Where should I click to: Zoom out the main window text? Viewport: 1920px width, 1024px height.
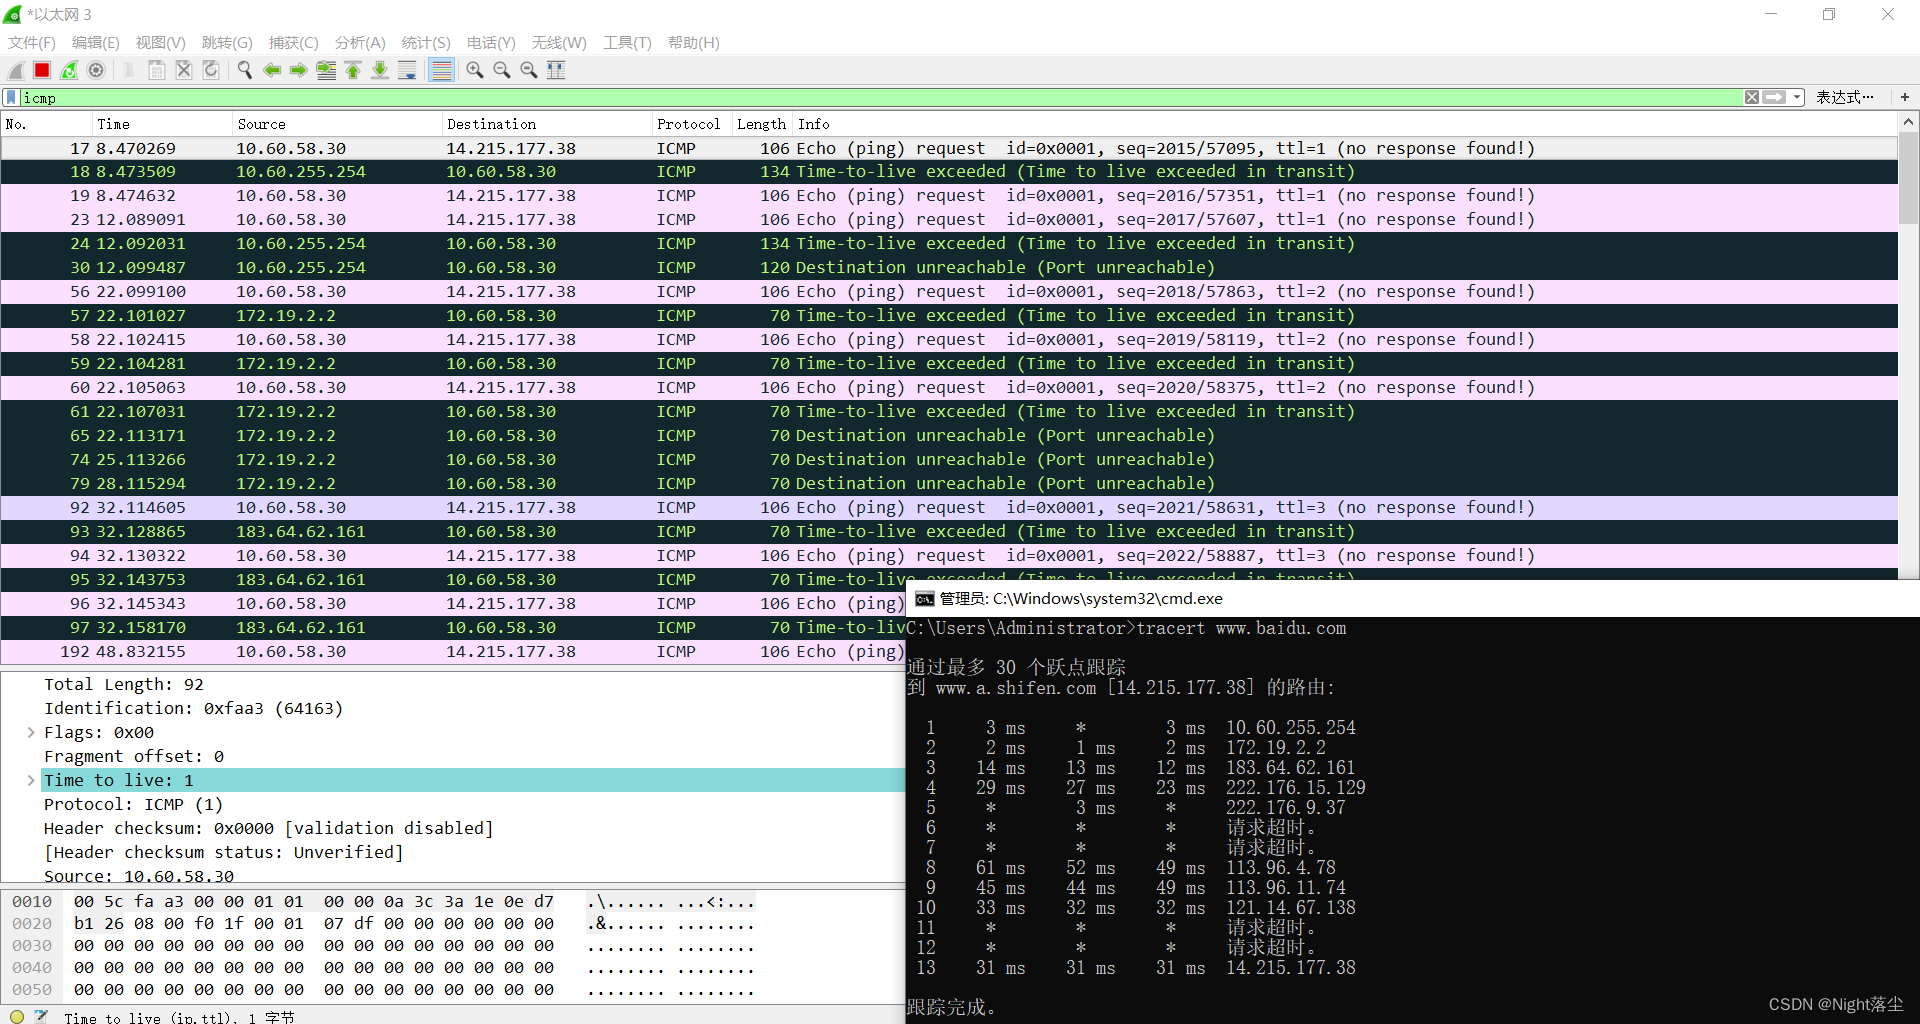click(502, 70)
